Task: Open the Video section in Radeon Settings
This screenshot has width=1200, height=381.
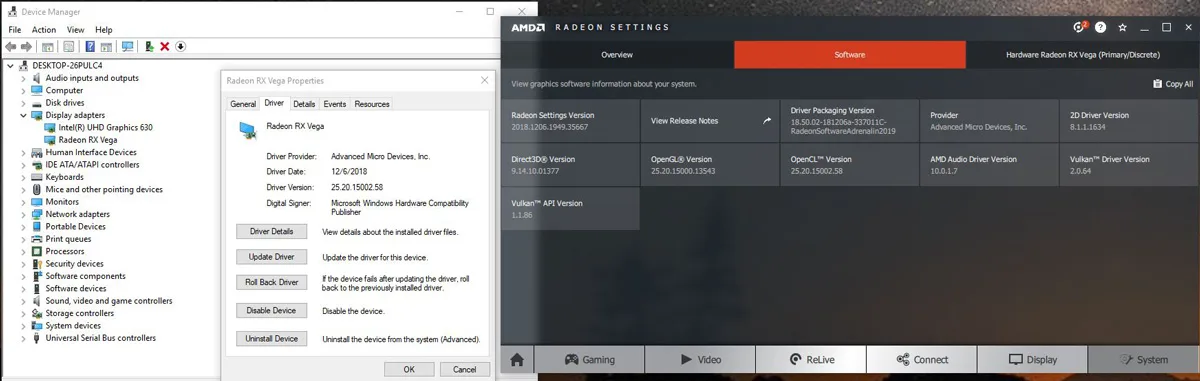Action: pos(700,360)
